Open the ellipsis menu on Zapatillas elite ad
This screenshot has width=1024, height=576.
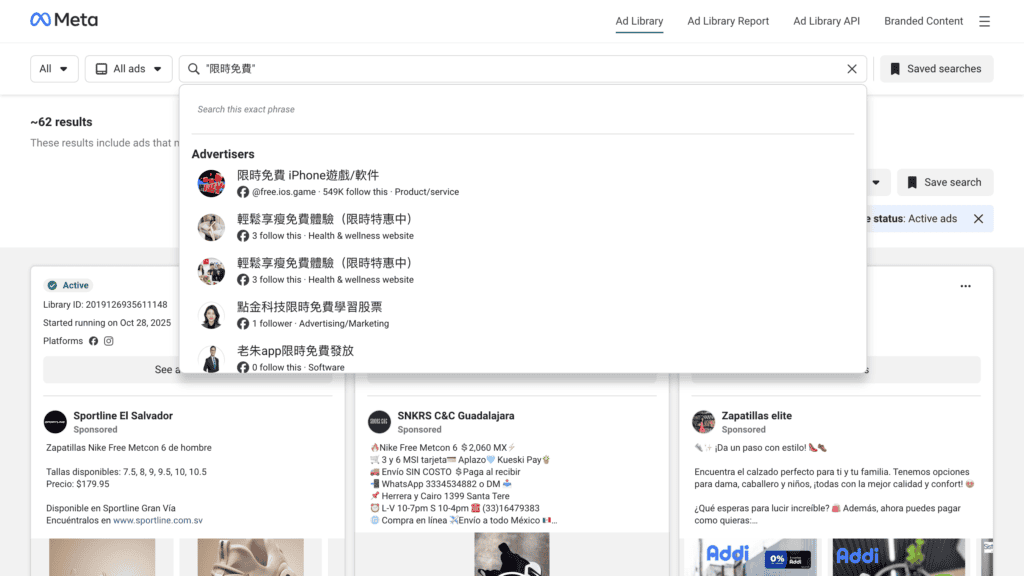point(965,285)
